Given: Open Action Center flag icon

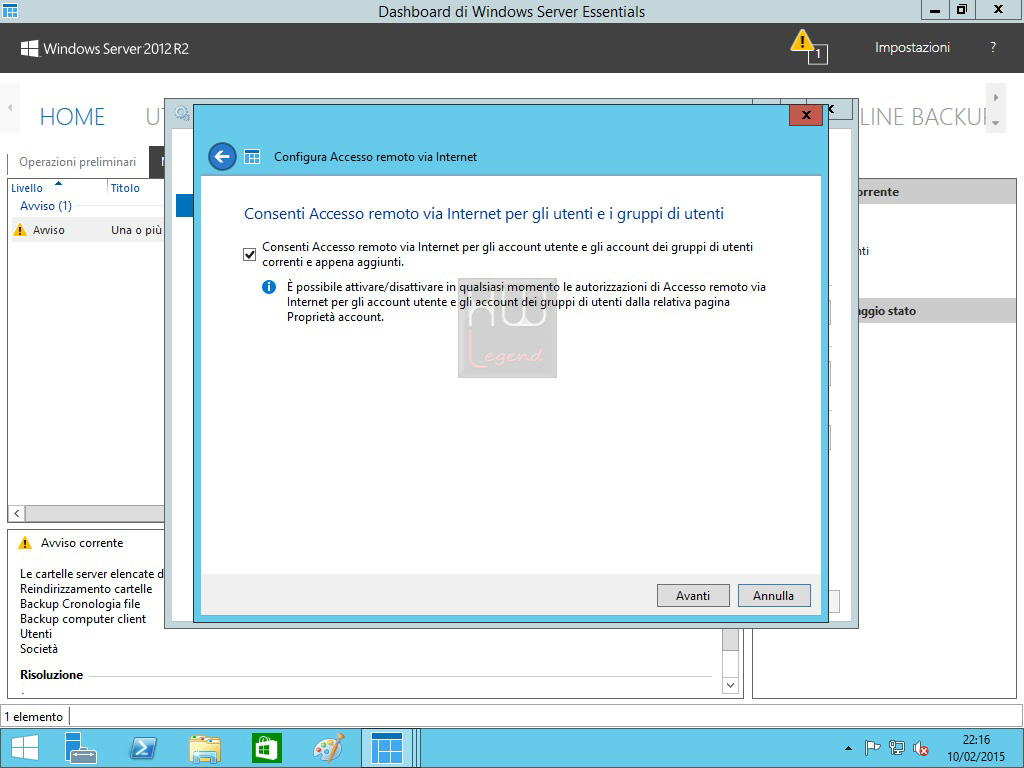Looking at the screenshot, I should pyautogui.click(x=872, y=748).
